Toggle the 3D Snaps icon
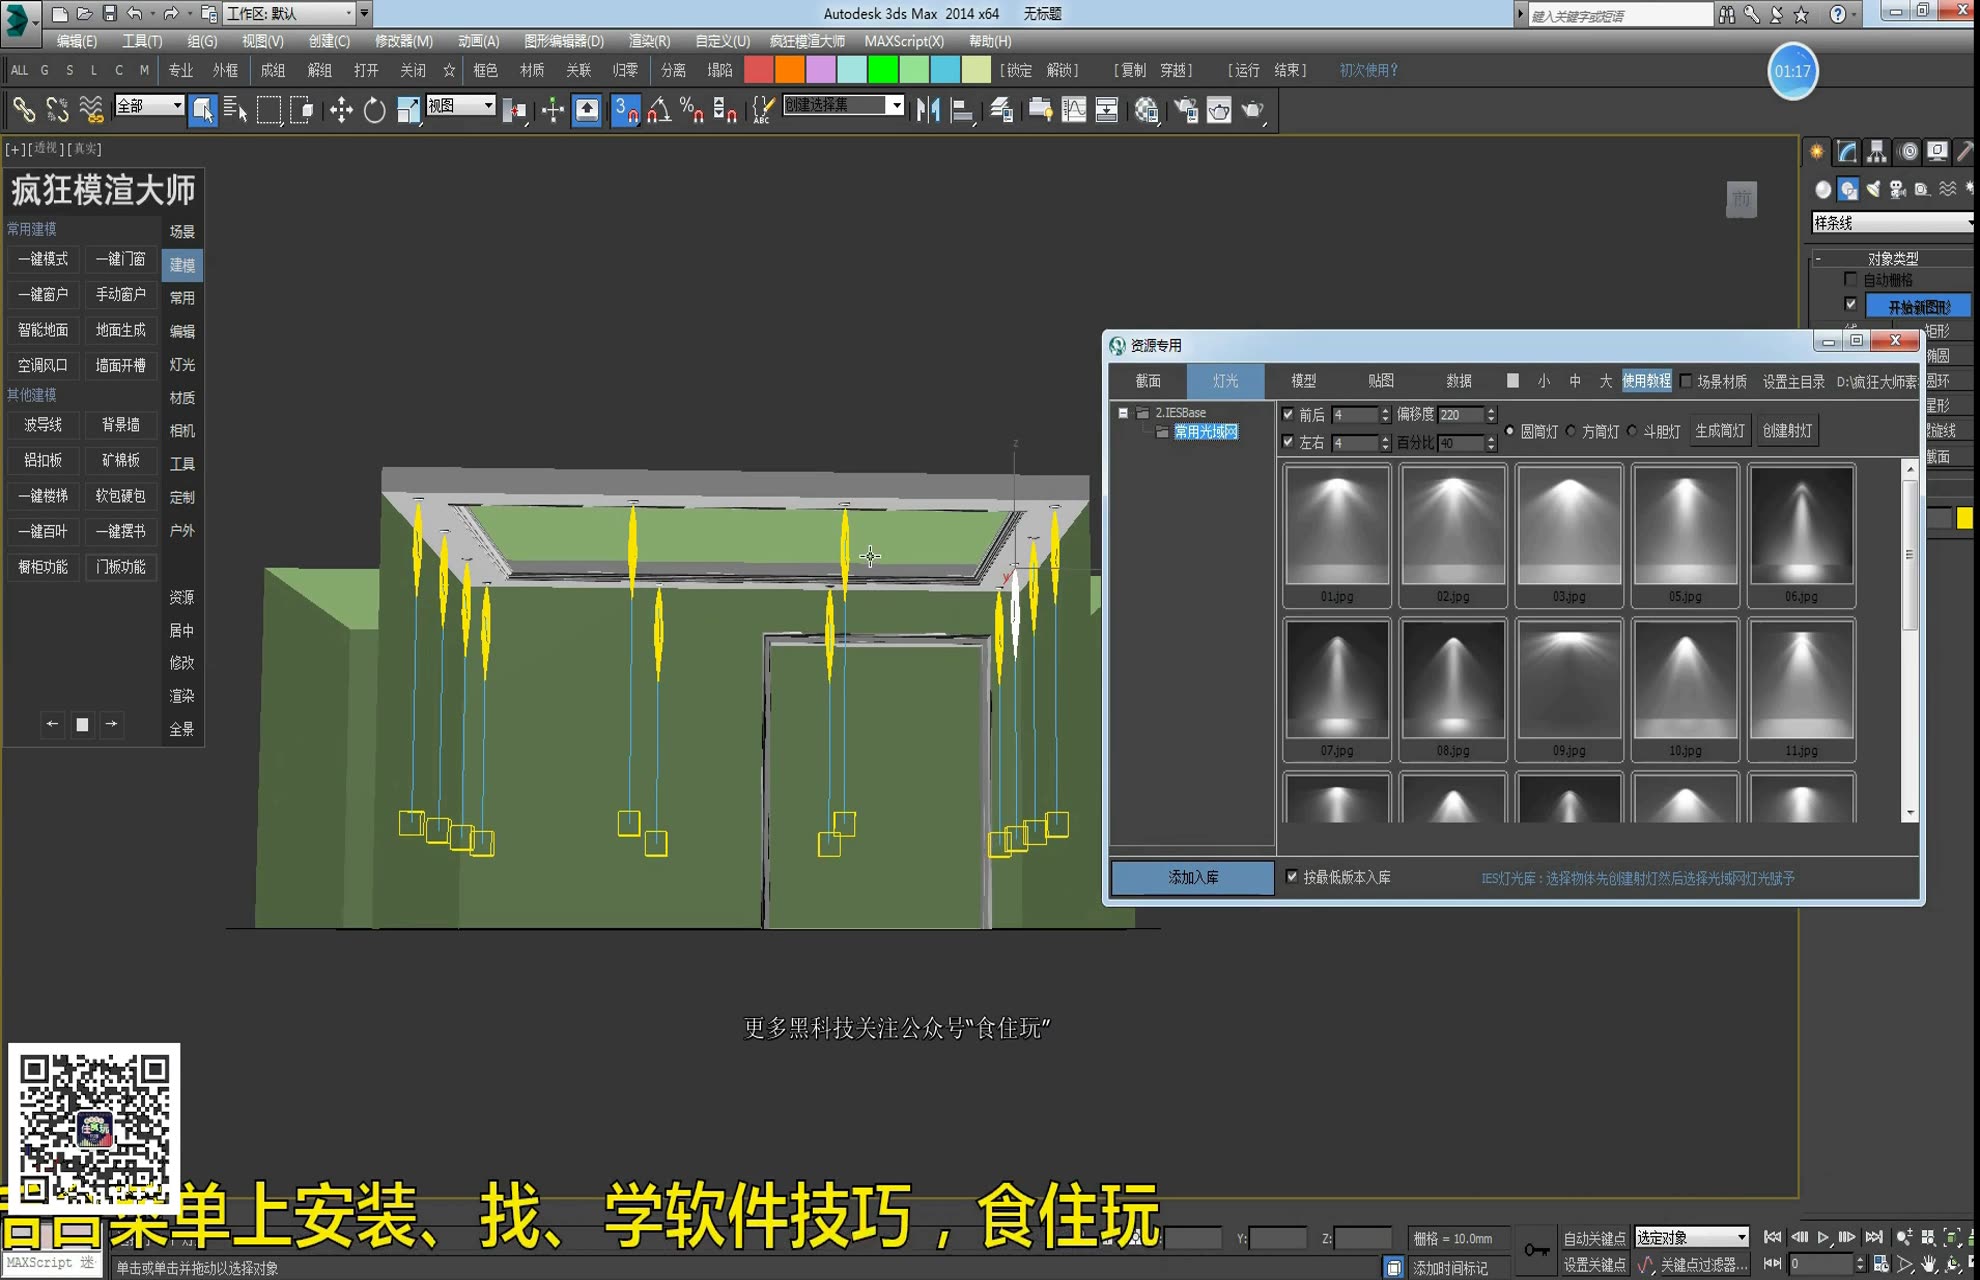Viewport: 1980px width, 1280px height. (x=625, y=109)
